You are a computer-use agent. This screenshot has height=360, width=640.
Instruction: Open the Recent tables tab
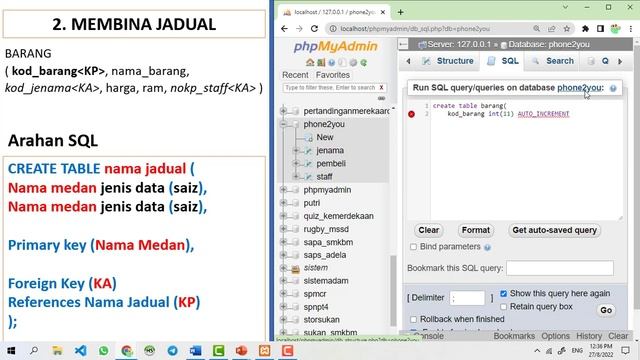click(x=295, y=75)
